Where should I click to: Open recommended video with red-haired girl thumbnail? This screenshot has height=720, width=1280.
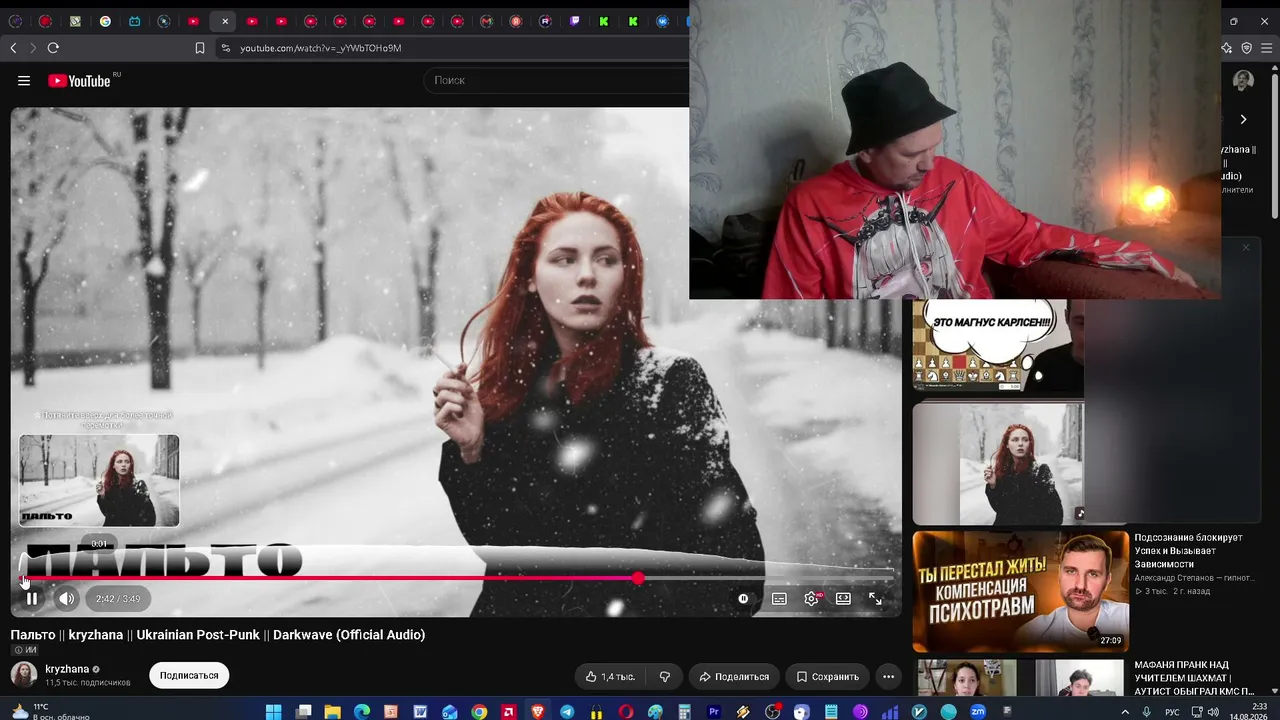click(x=998, y=463)
